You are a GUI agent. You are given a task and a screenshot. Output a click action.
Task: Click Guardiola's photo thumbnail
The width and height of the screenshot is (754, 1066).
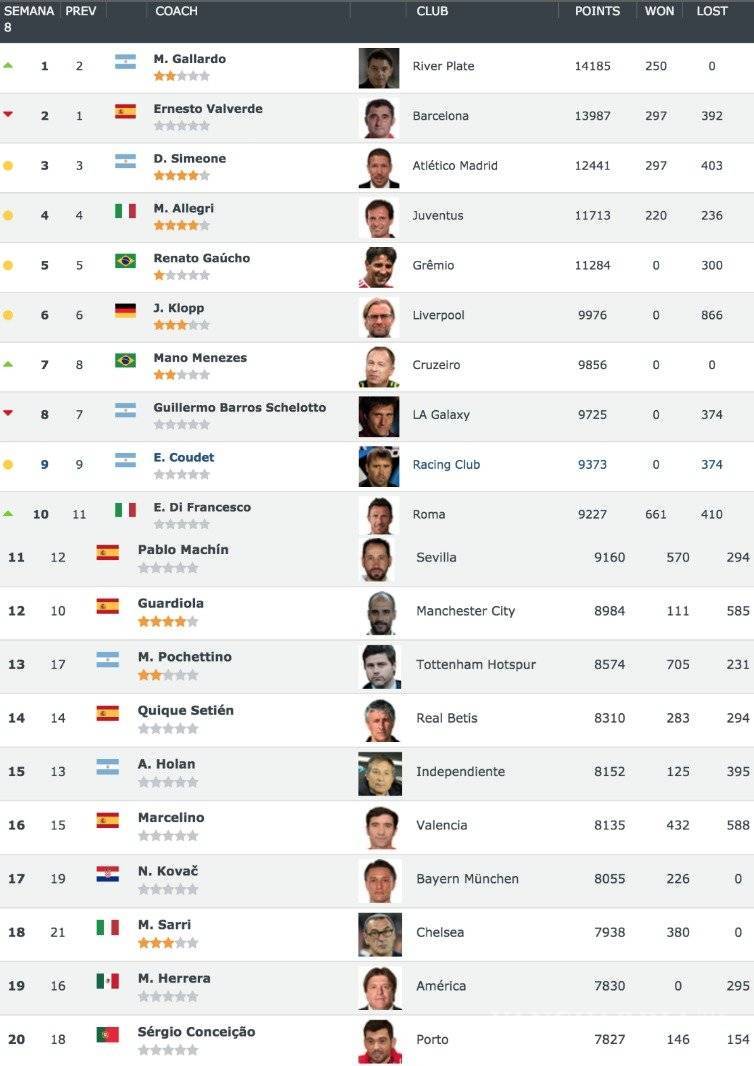[378, 611]
